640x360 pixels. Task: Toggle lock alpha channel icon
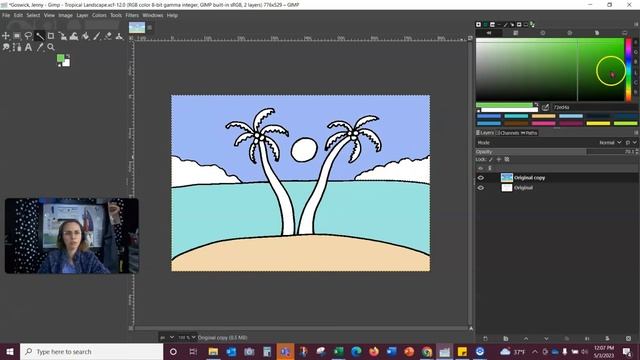507,159
